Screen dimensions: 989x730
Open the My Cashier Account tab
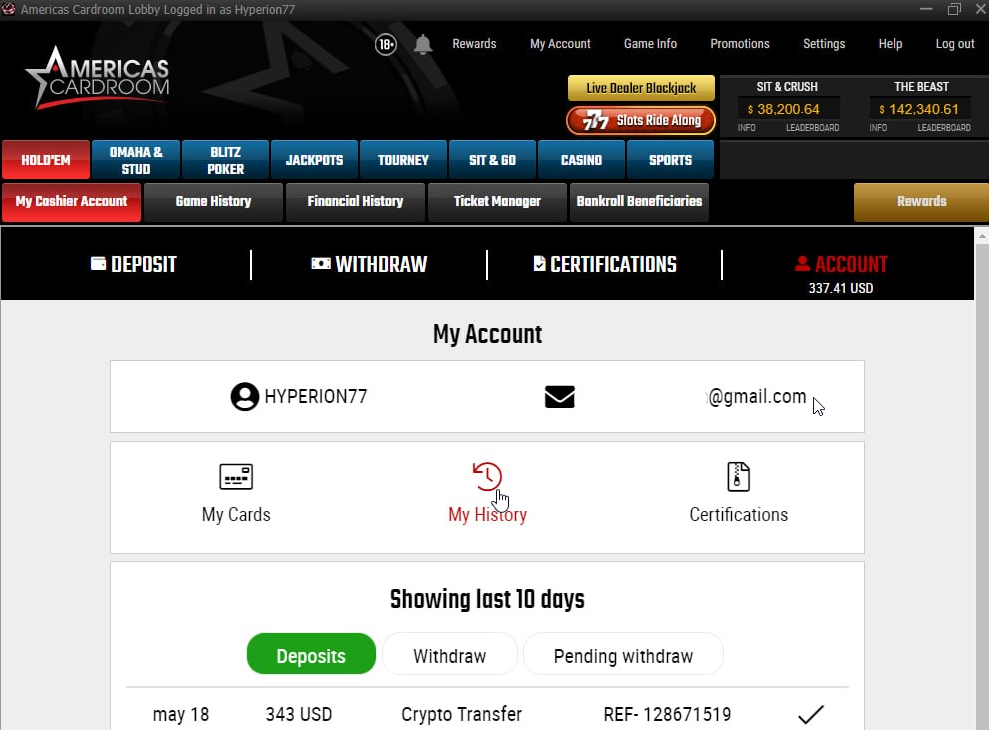click(71, 201)
